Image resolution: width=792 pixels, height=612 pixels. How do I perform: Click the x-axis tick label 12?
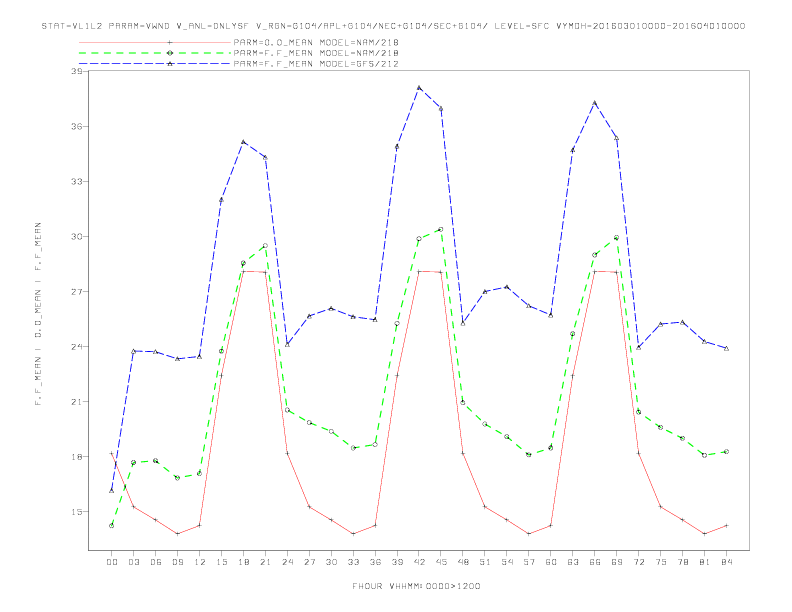(200, 562)
